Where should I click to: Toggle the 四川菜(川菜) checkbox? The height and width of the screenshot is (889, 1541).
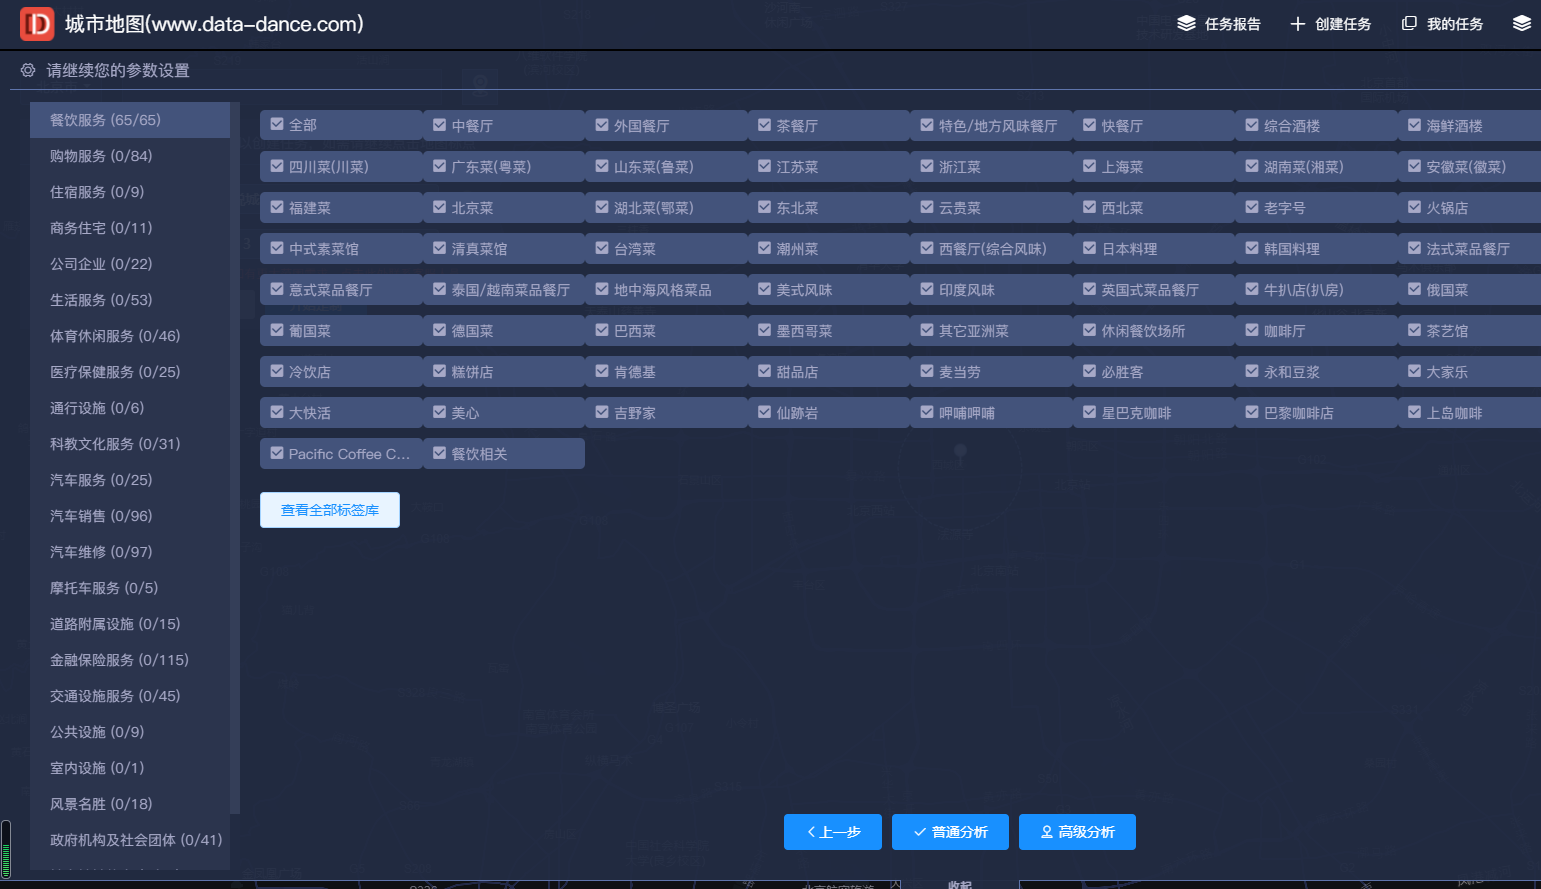click(x=277, y=166)
